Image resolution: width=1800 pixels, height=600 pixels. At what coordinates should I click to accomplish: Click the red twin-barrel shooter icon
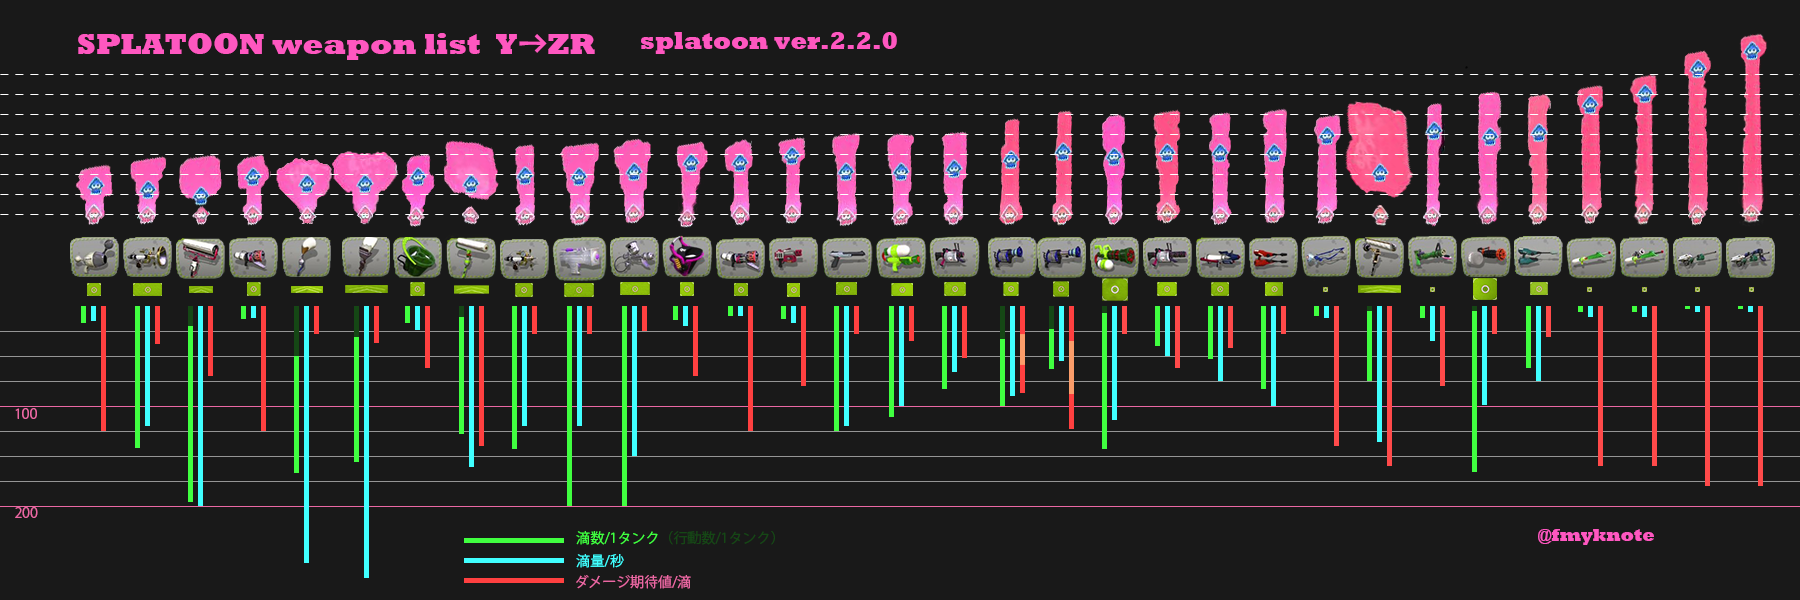(x=1273, y=257)
